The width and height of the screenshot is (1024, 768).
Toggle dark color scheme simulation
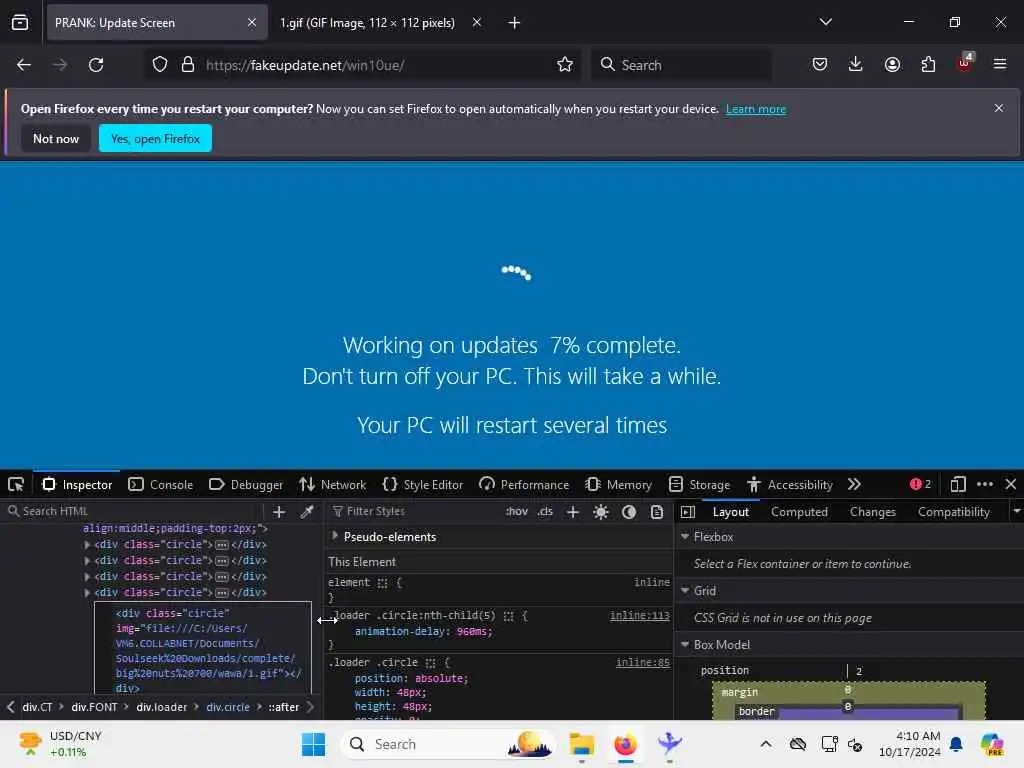[x=629, y=512]
